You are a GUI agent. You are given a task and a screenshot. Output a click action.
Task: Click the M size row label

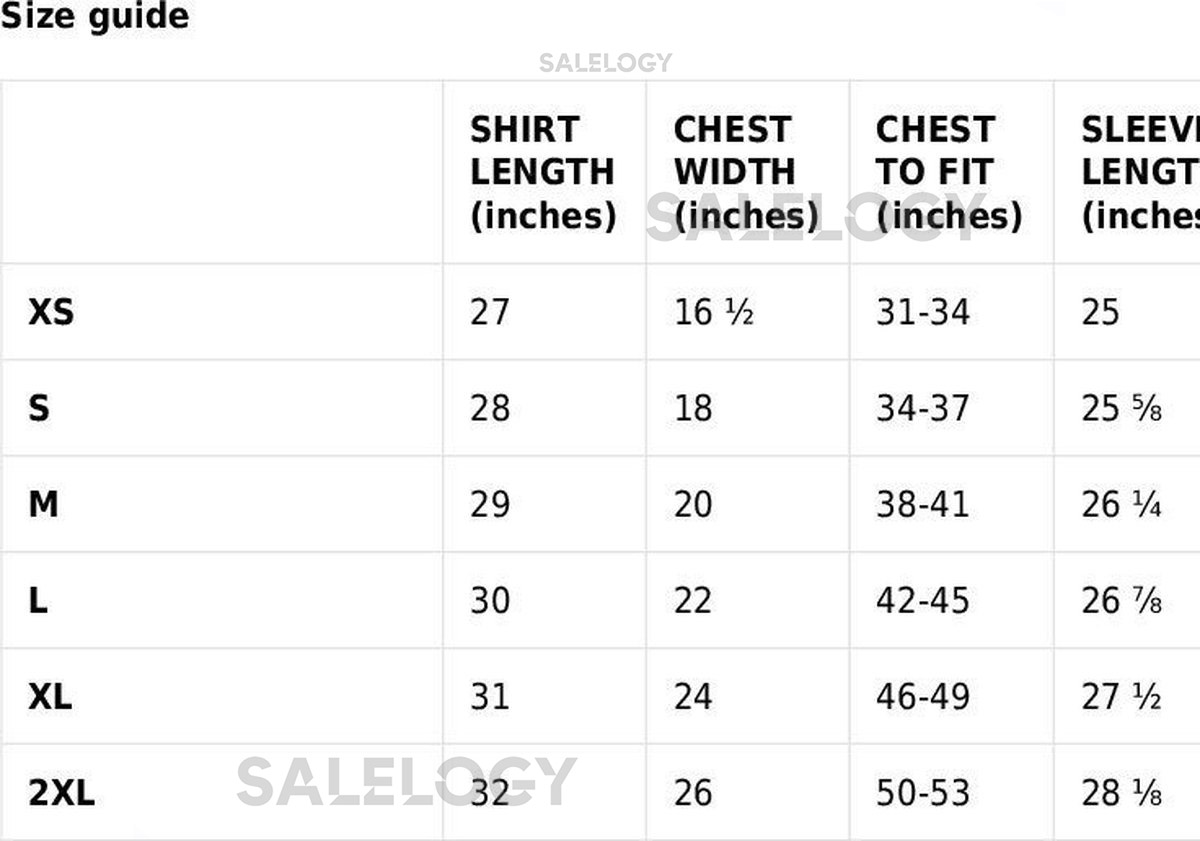pos(43,505)
